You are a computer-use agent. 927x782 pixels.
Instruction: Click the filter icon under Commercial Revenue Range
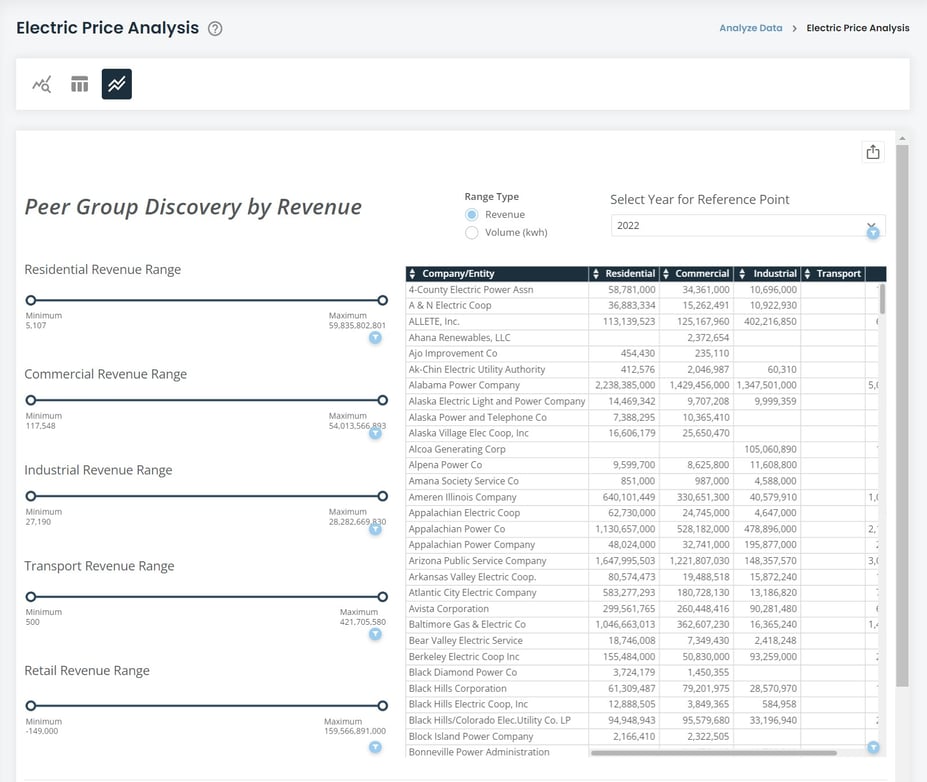coord(375,433)
